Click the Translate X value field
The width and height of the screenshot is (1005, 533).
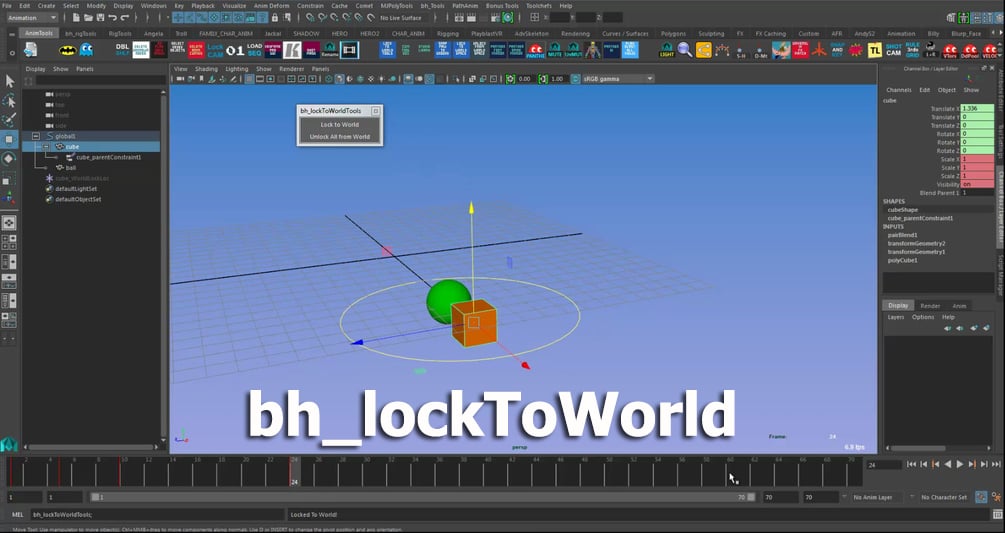click(x=977, y=109)
